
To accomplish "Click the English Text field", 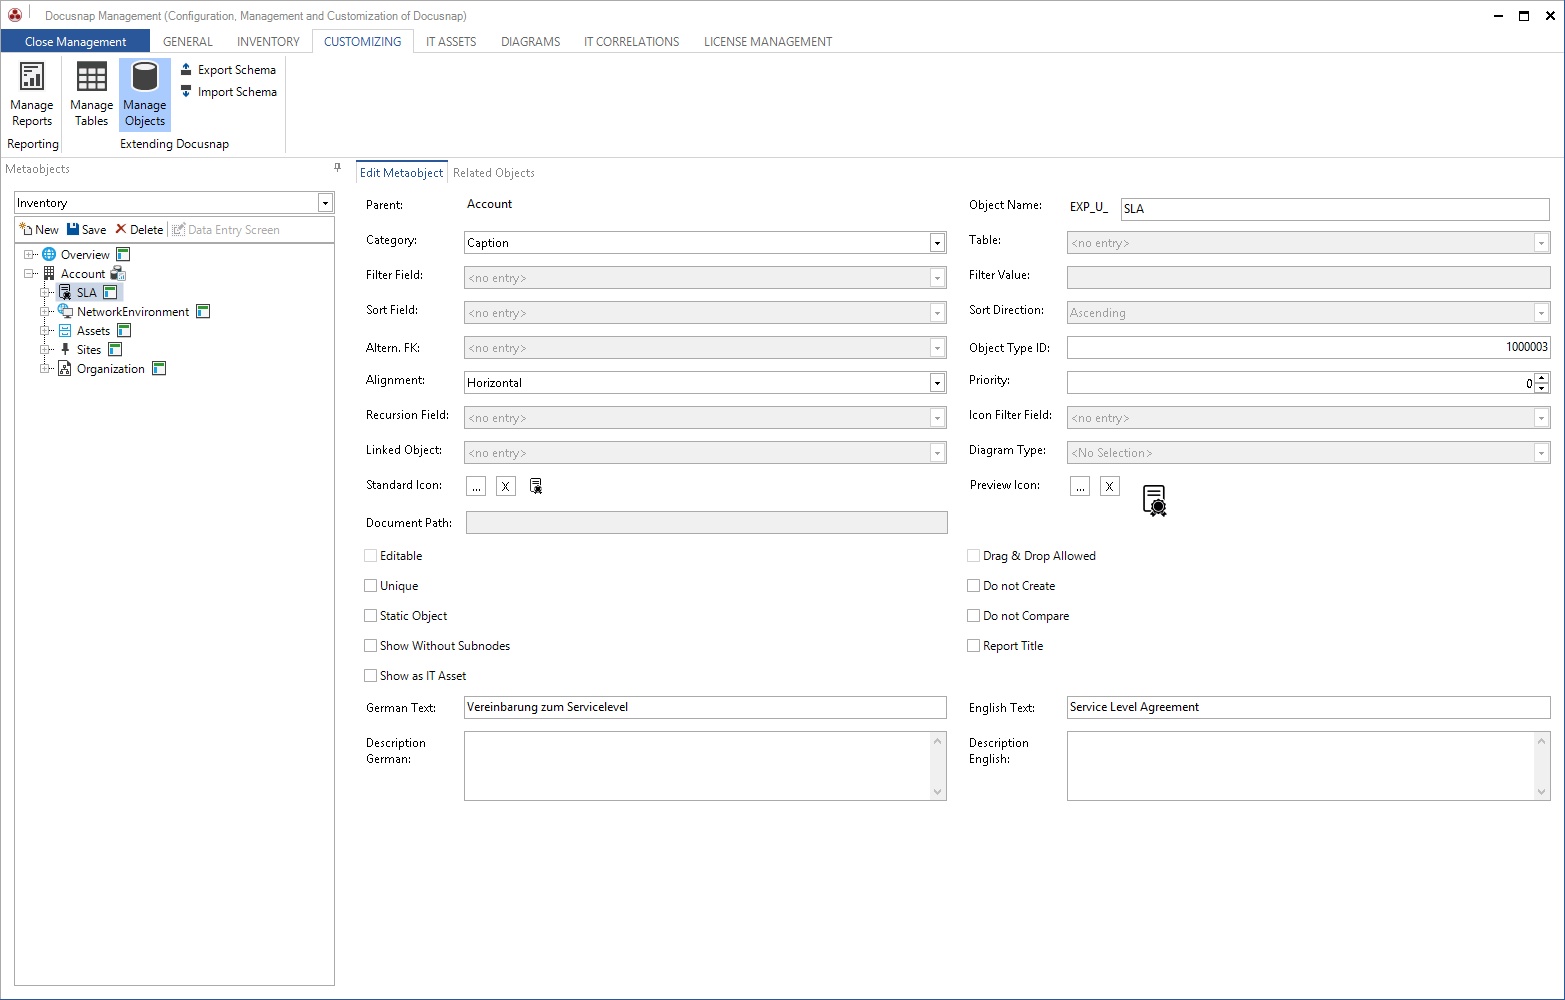I will point(1308,707).
